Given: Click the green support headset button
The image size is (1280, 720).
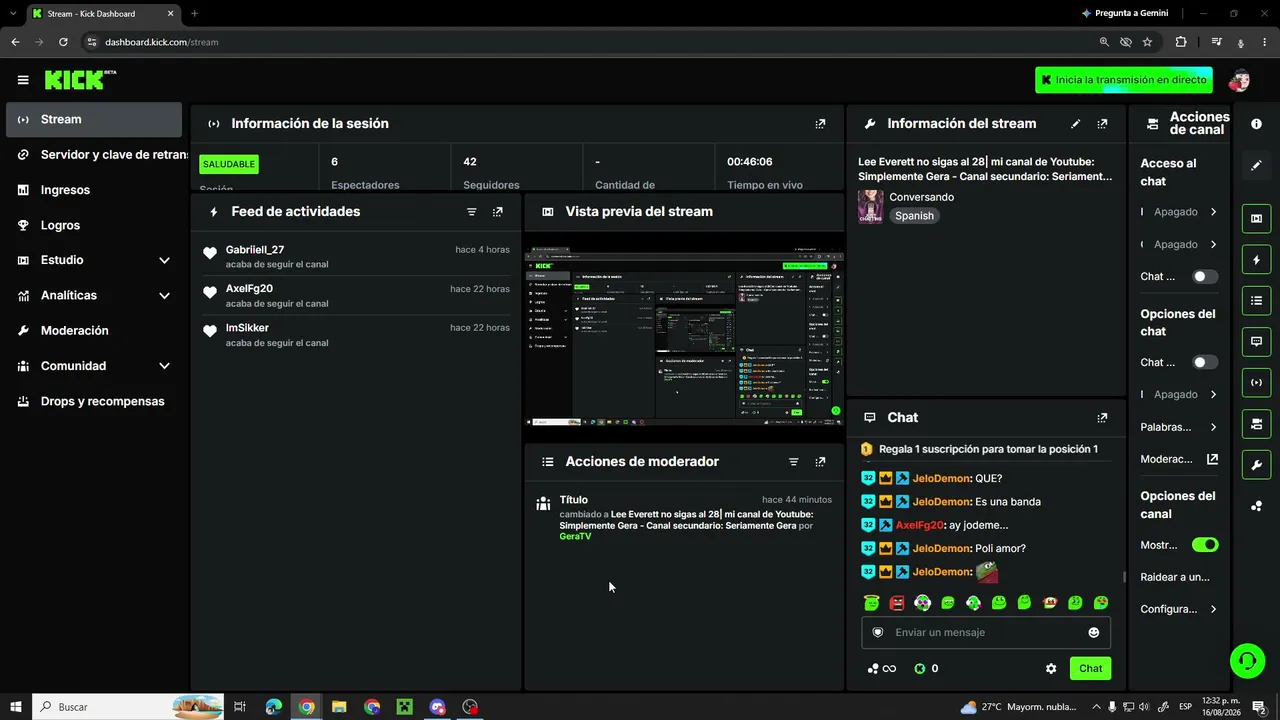Looking at the screenshot, I should [x=1247, y=660].
